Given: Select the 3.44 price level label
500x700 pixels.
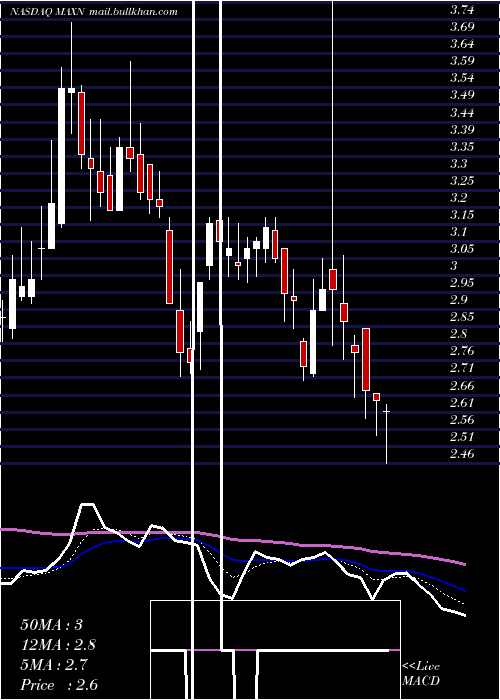Looking at the screenshot, I should [x=462, y=112].
